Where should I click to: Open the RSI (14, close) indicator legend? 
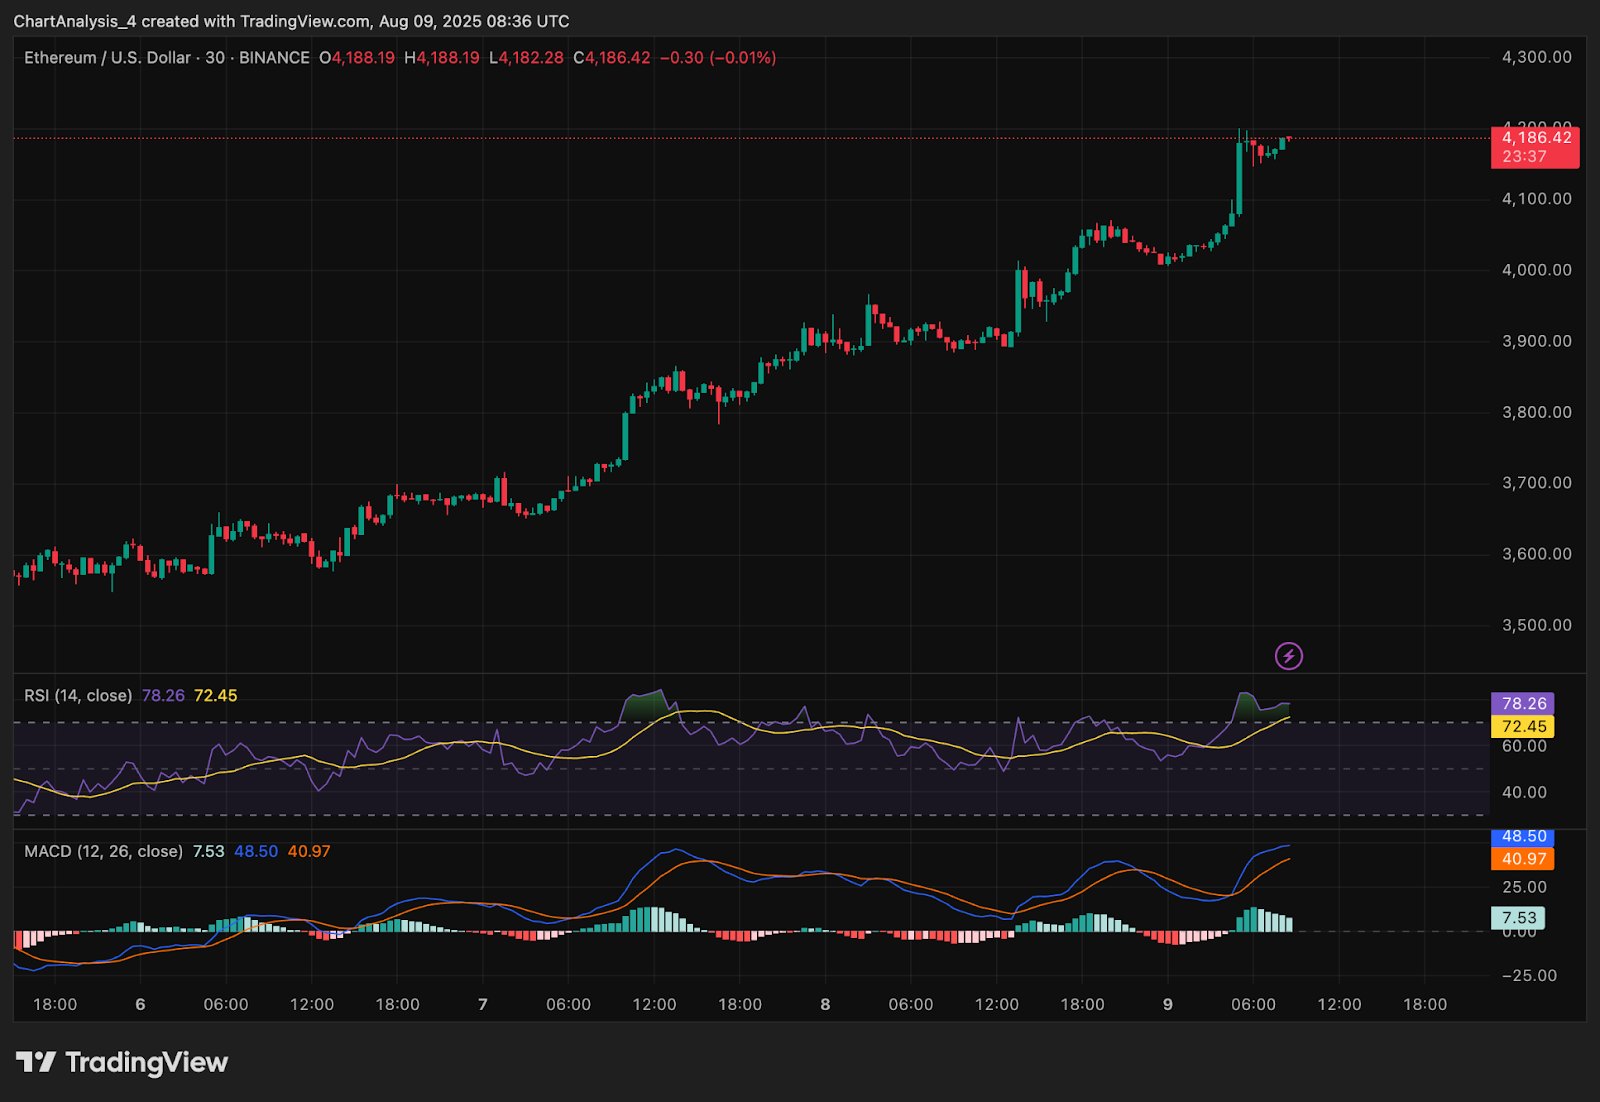point(78,696)
